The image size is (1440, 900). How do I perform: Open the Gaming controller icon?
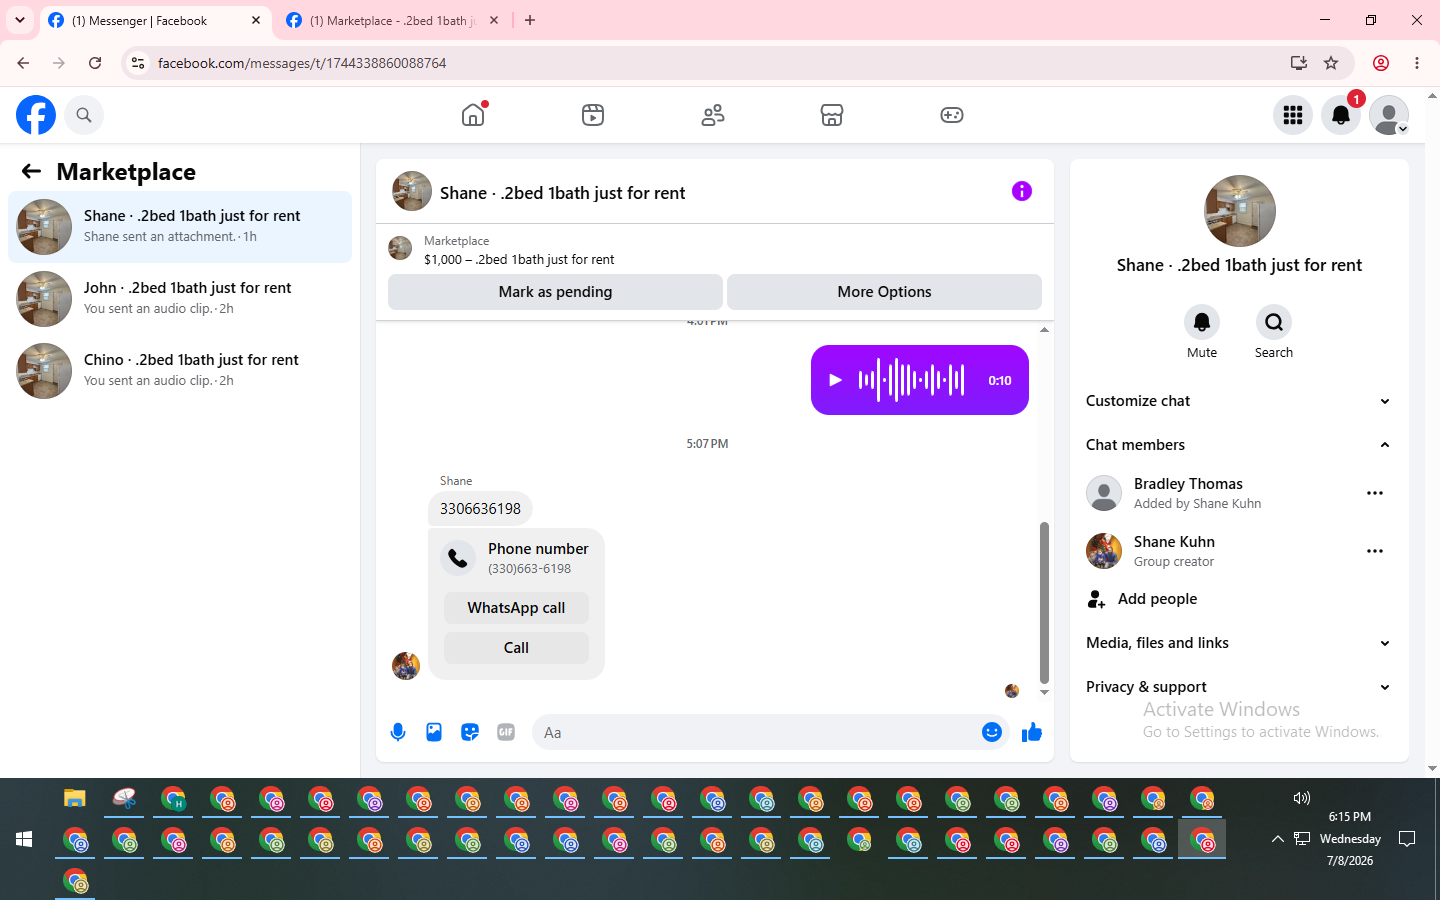[952, 115]
